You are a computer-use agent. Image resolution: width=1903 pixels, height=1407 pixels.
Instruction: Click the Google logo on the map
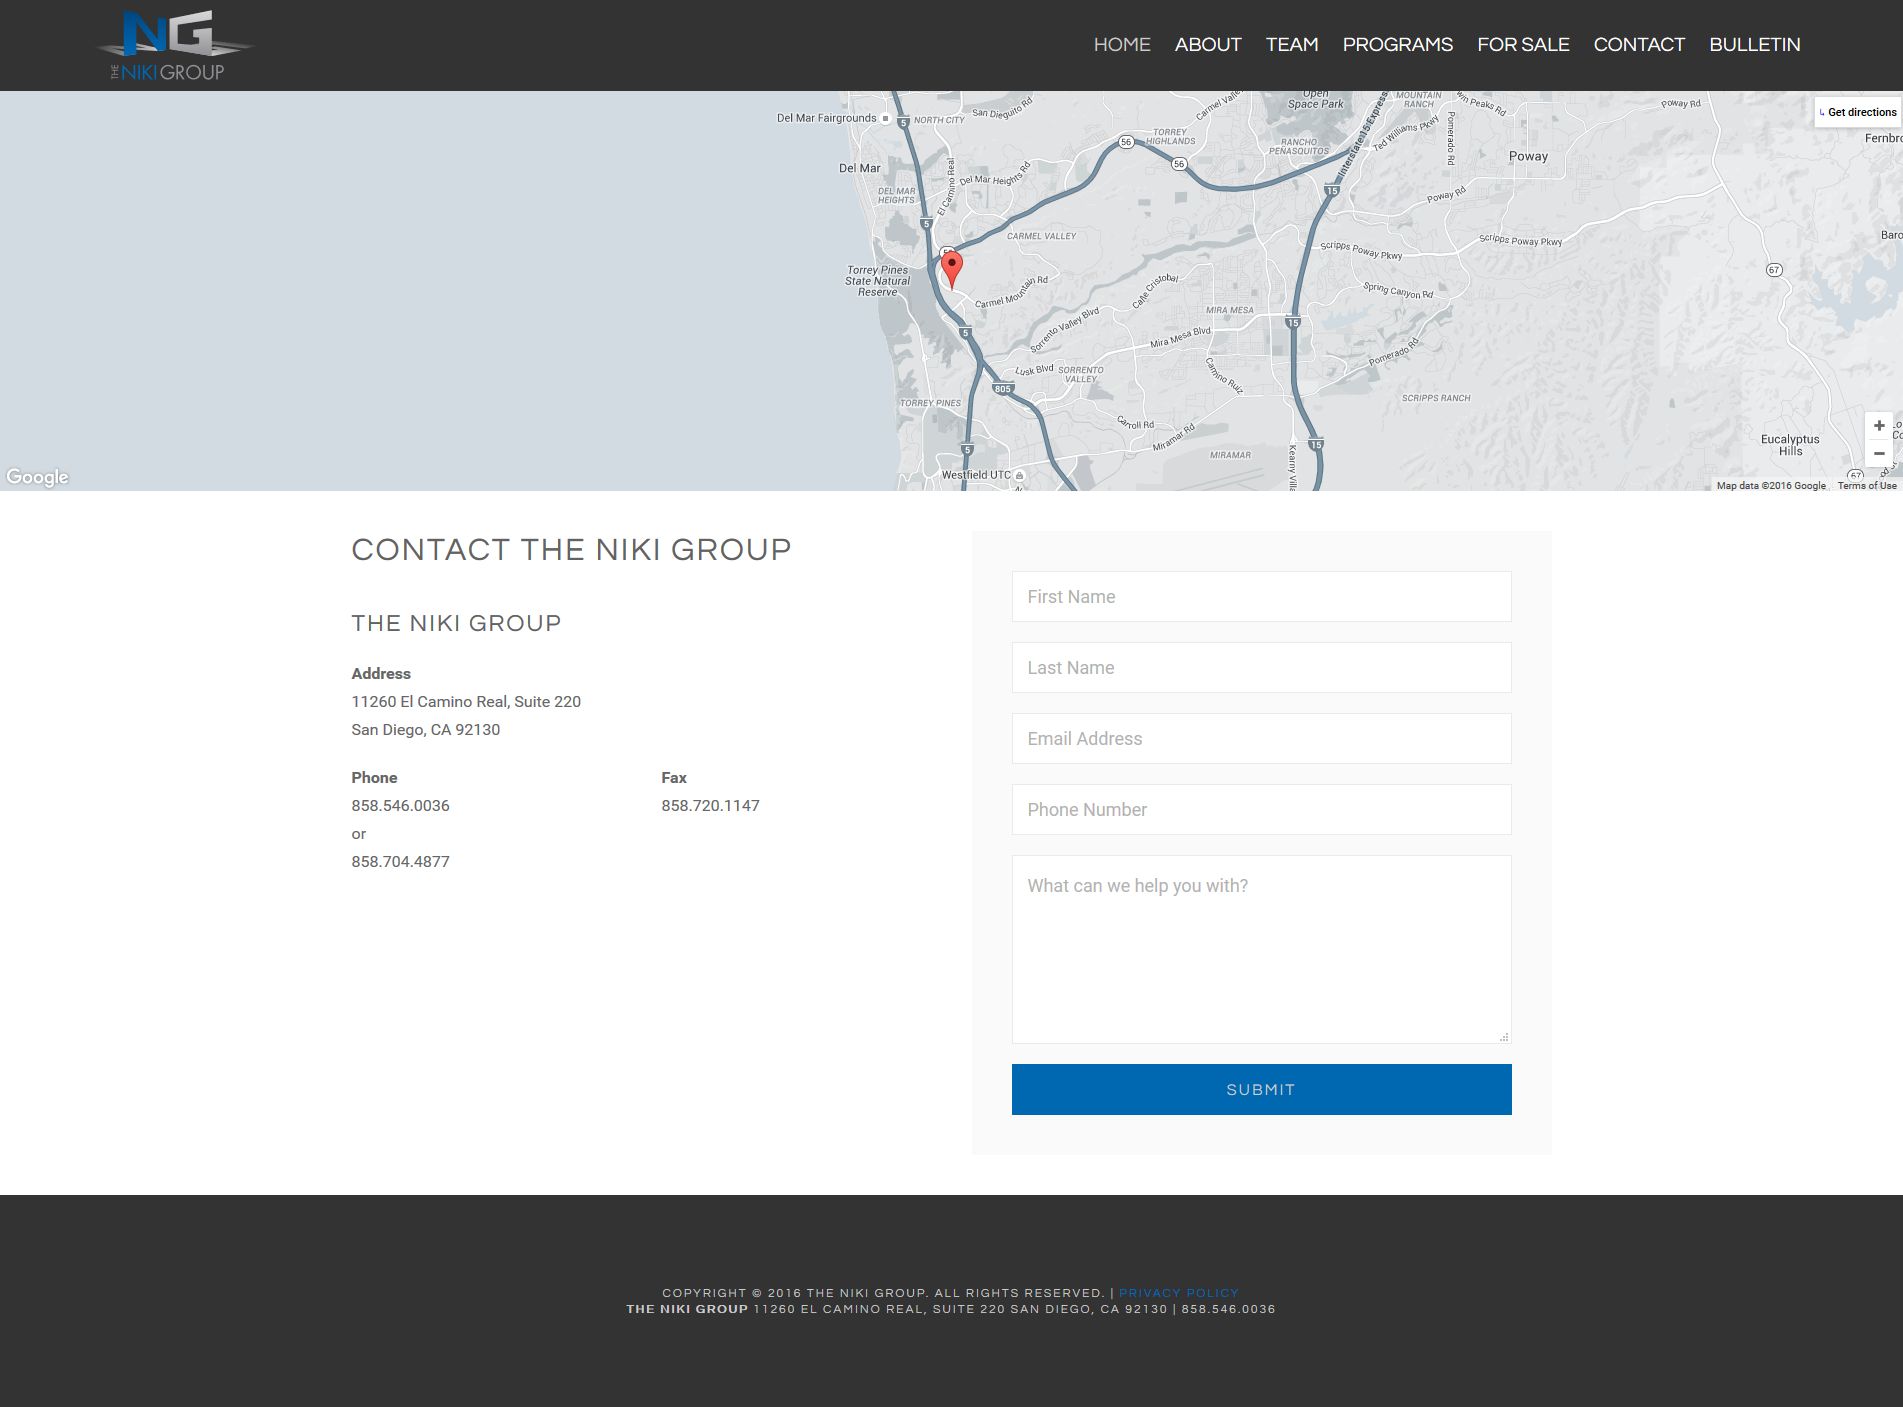(37, 477)
